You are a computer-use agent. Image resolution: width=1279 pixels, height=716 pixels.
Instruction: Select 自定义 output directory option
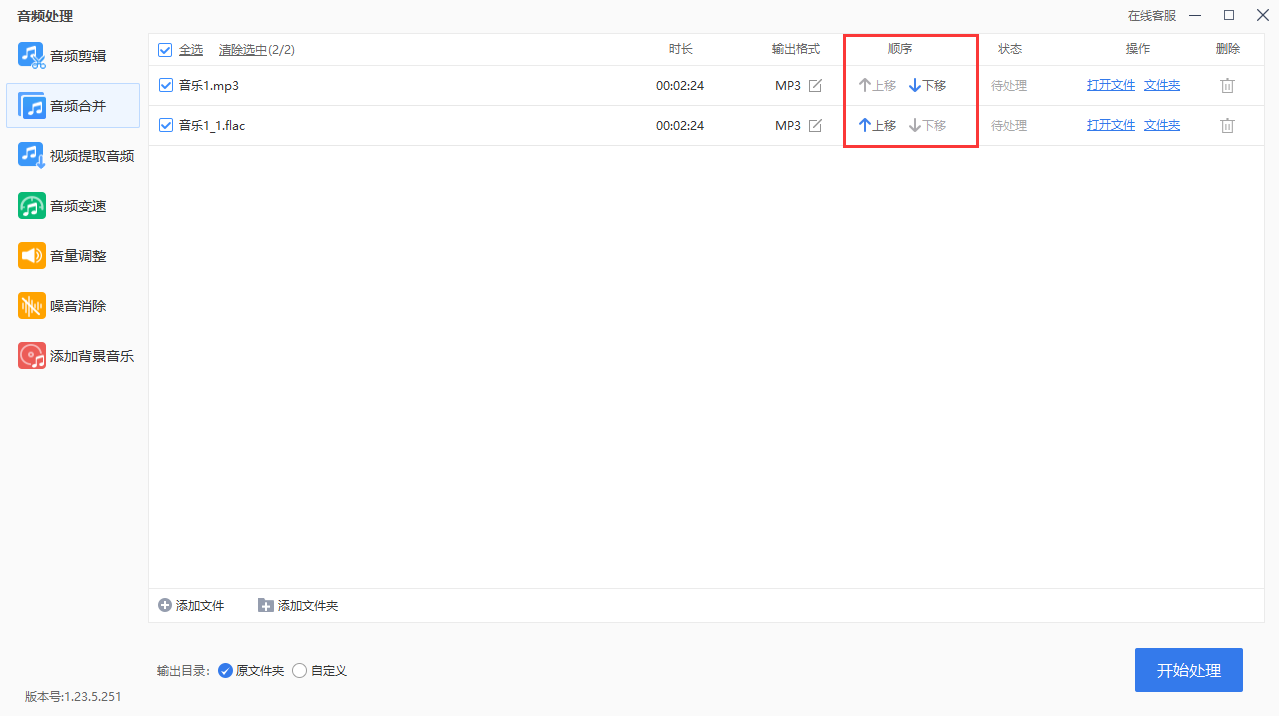(x=320, y=671)
